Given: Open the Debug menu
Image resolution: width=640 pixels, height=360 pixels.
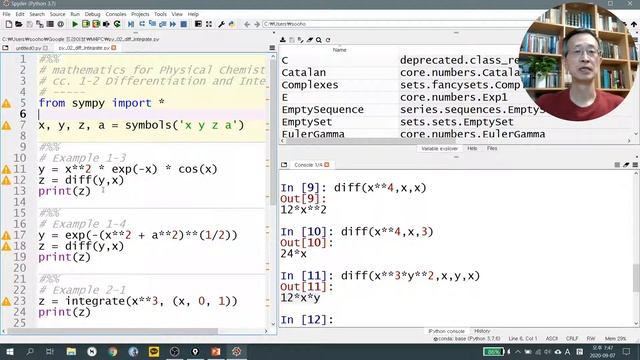Looking at the screenshot, I should point(93,14).
